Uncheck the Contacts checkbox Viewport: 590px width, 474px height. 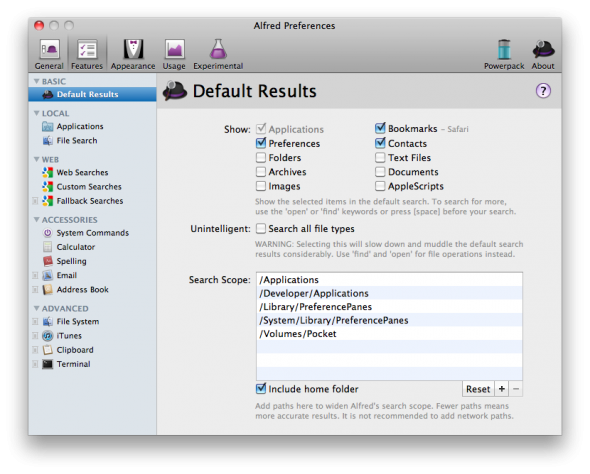pyautogui.click(x=380, y=143)
